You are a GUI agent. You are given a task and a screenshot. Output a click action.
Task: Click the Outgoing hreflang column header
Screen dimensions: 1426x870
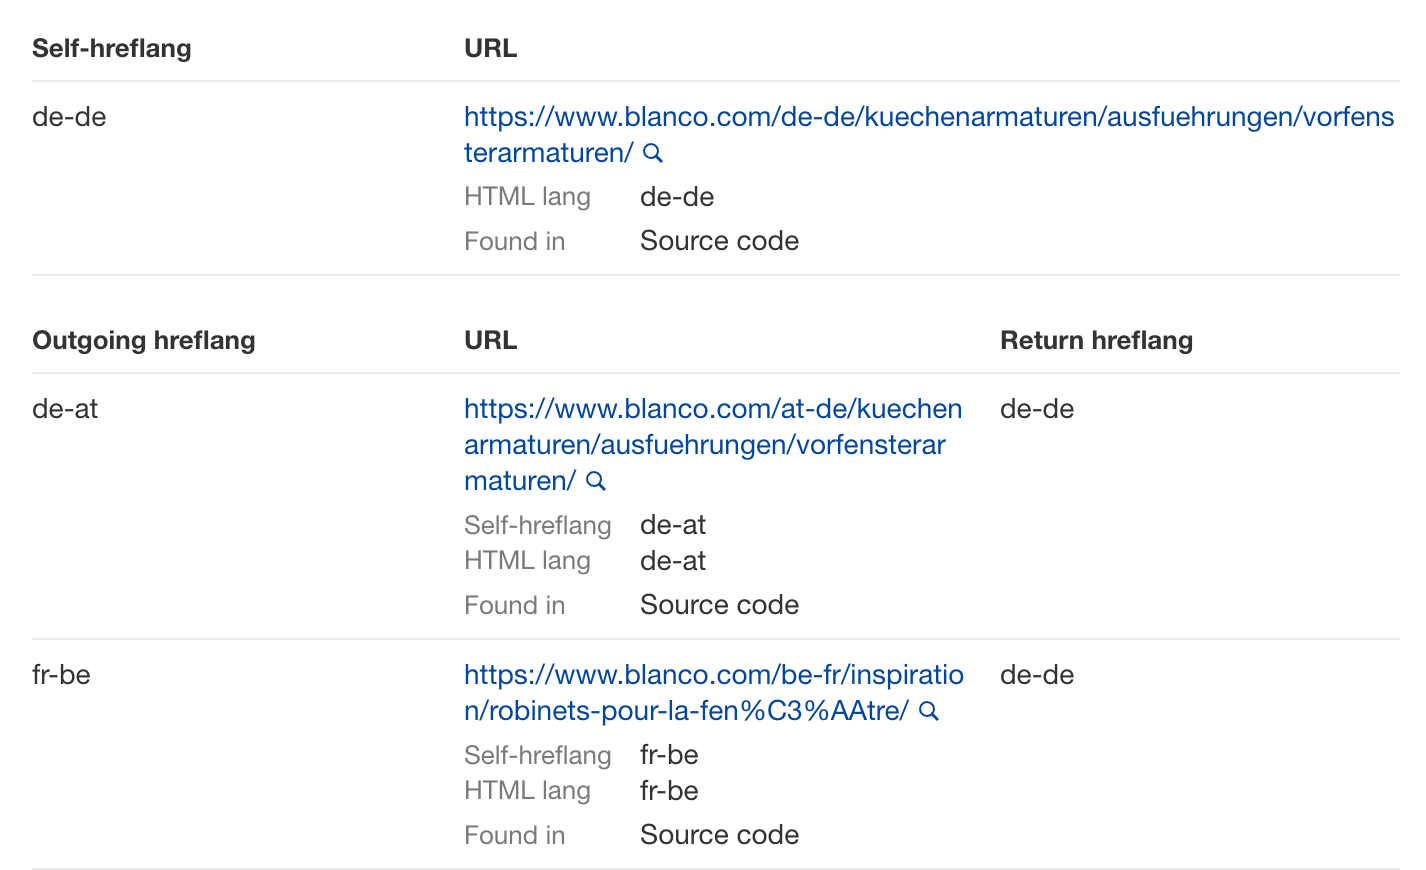click(143, 340)
